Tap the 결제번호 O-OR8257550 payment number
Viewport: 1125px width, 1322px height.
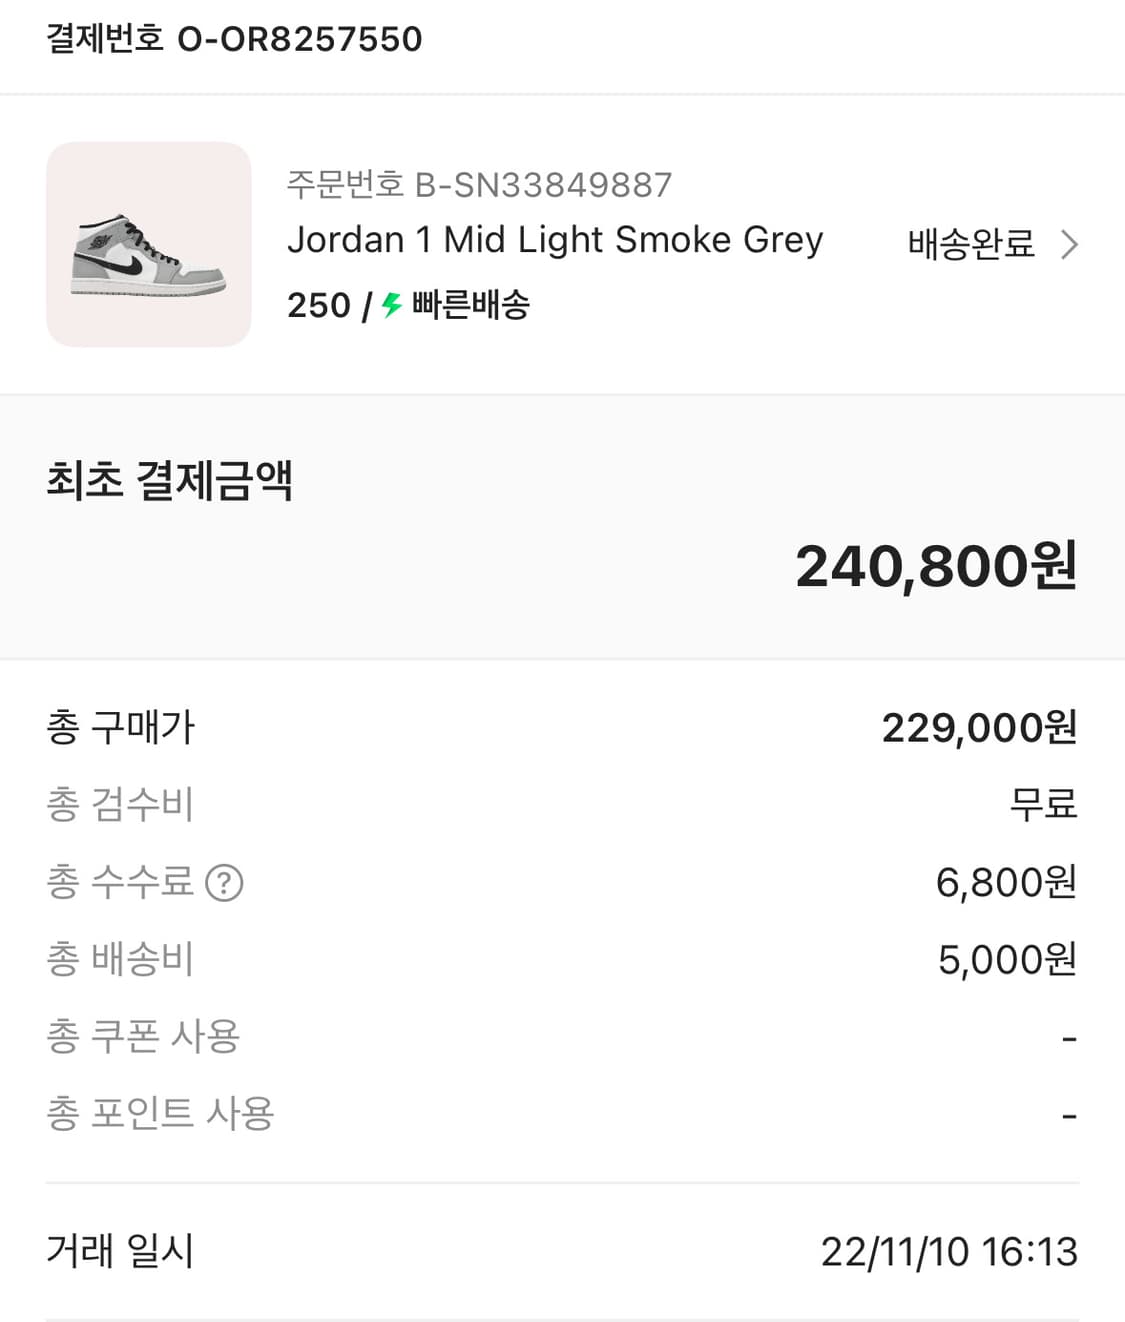(x=235, y=39)
